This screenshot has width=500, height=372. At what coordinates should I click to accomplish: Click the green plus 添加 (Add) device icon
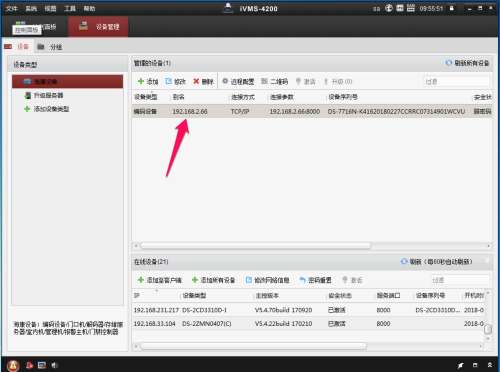141,81
